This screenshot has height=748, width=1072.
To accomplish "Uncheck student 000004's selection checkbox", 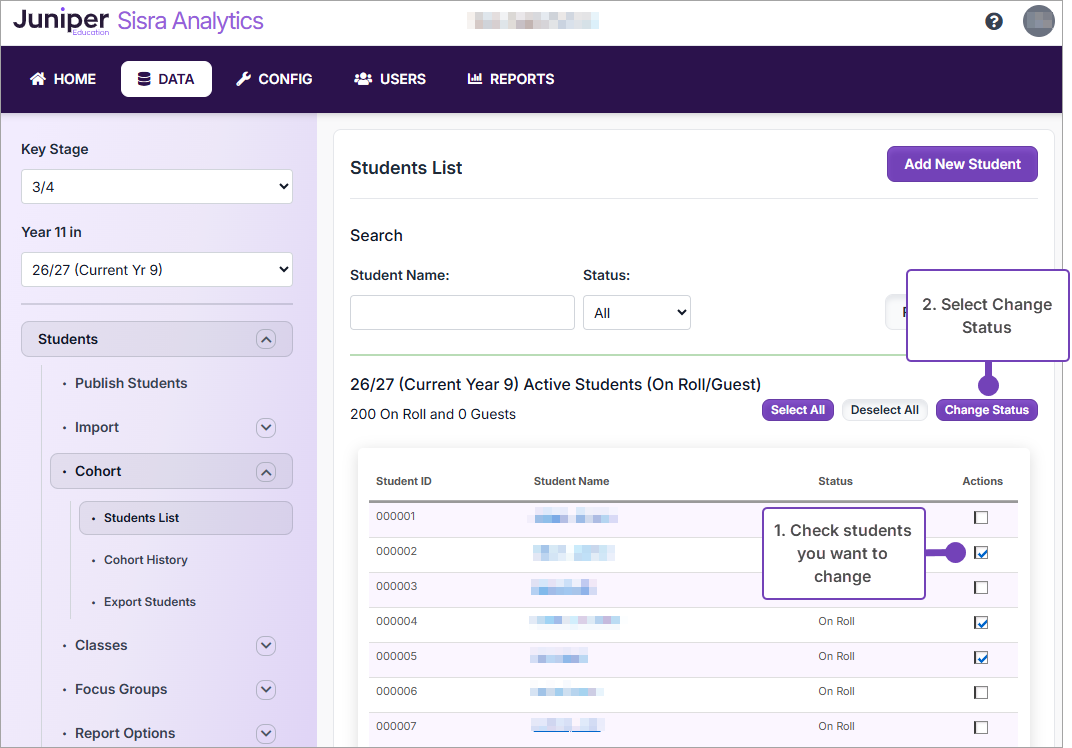I will (x=981, y=622).
